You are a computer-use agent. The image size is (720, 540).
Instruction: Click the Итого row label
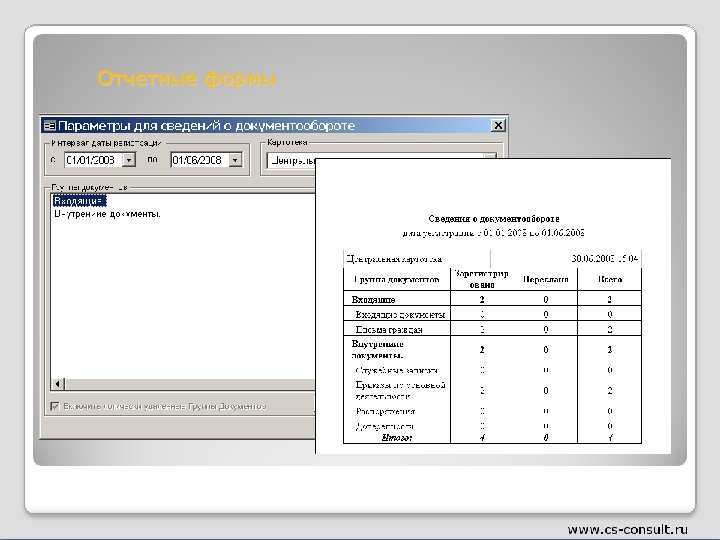[397, 438]
